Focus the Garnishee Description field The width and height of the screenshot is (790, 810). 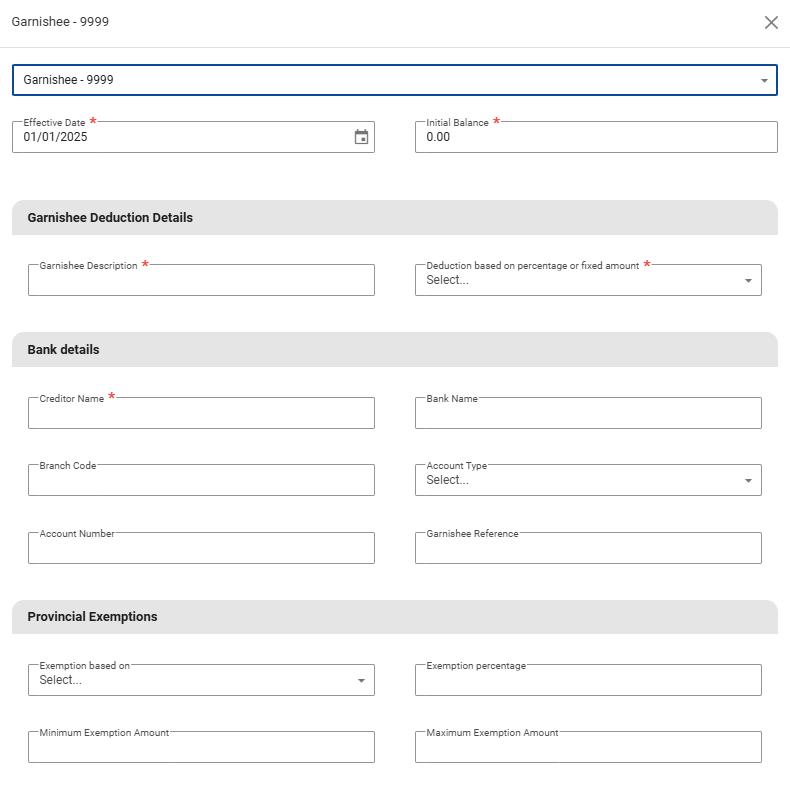[x=201, y=281]
